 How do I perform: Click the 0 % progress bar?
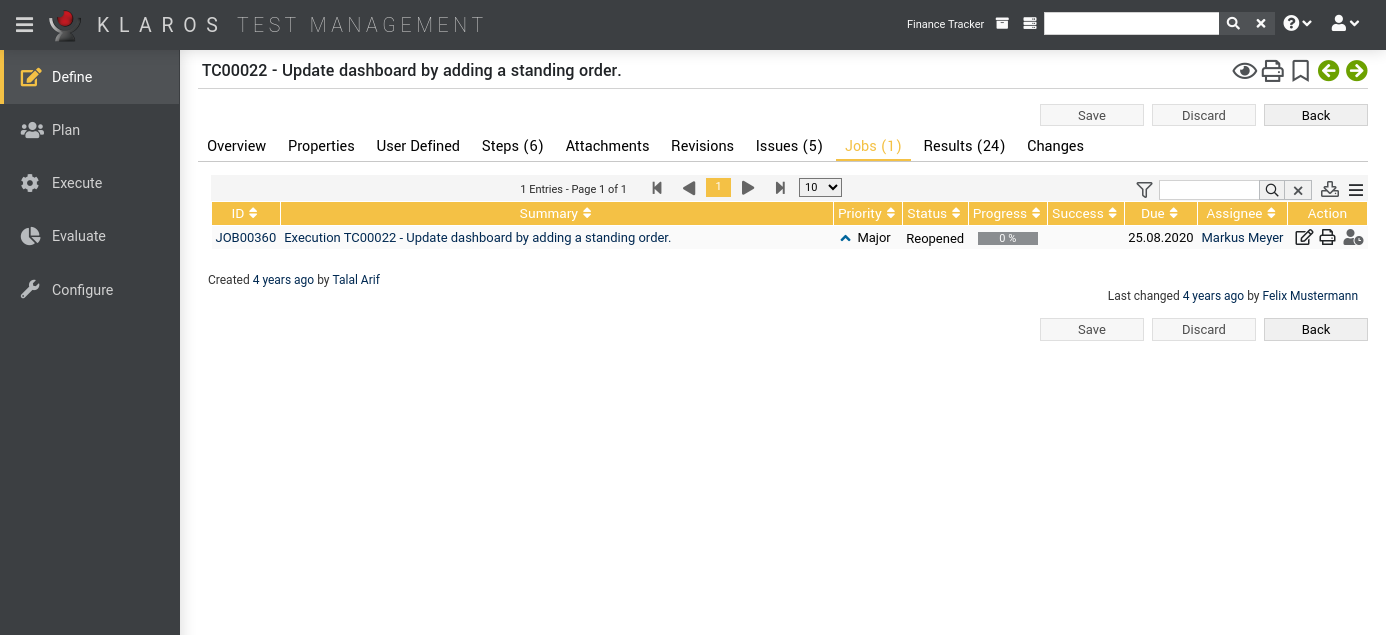pos(1007,239)
